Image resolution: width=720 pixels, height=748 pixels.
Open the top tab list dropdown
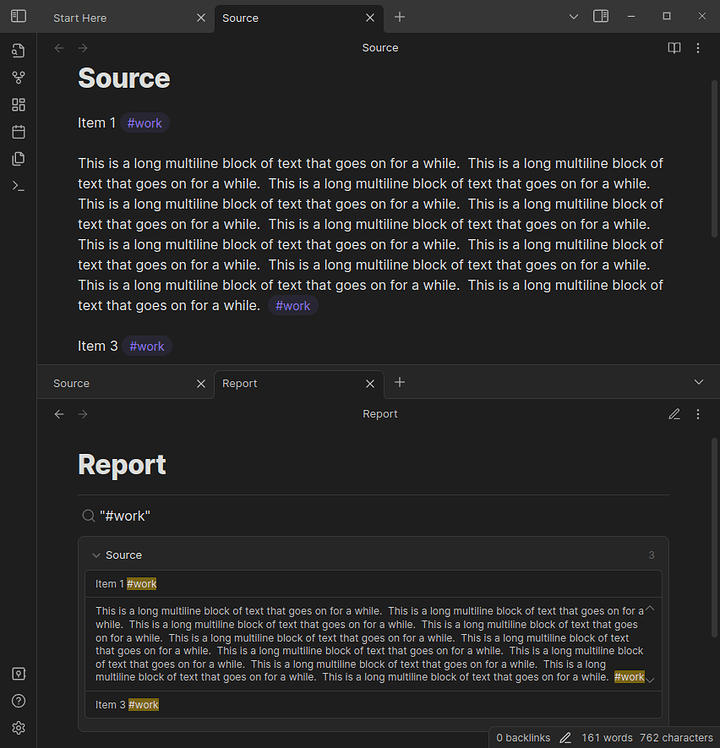[573, 17]
